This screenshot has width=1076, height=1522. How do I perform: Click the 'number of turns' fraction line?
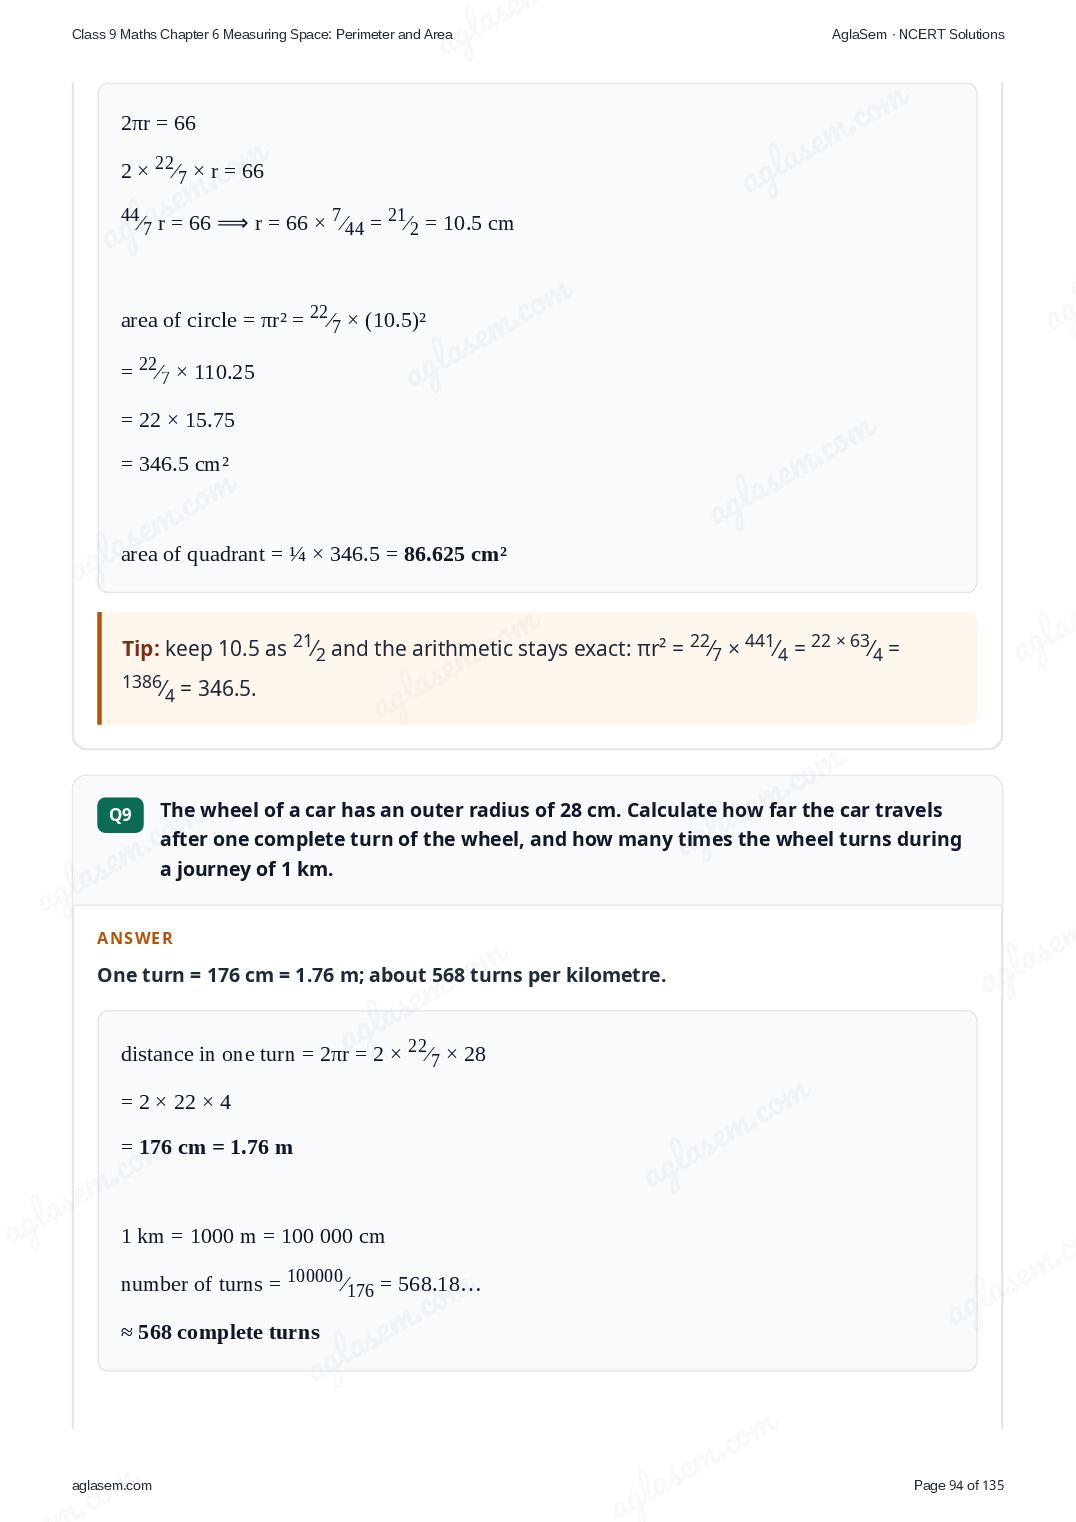click(301, 1283)
